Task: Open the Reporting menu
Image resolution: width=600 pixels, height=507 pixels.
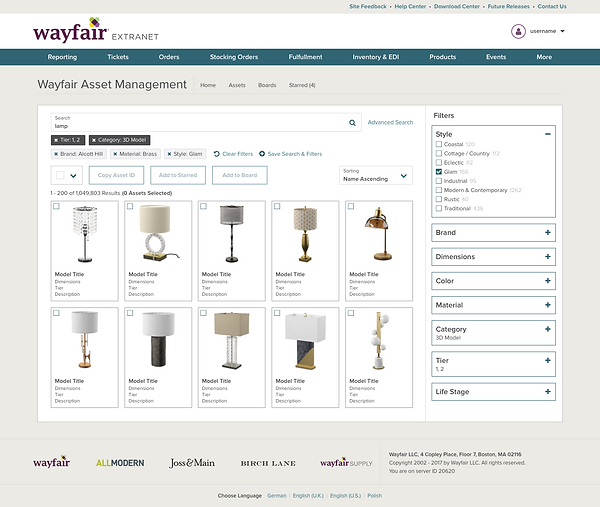Action: pyautogui.click(x=62, y=57)
